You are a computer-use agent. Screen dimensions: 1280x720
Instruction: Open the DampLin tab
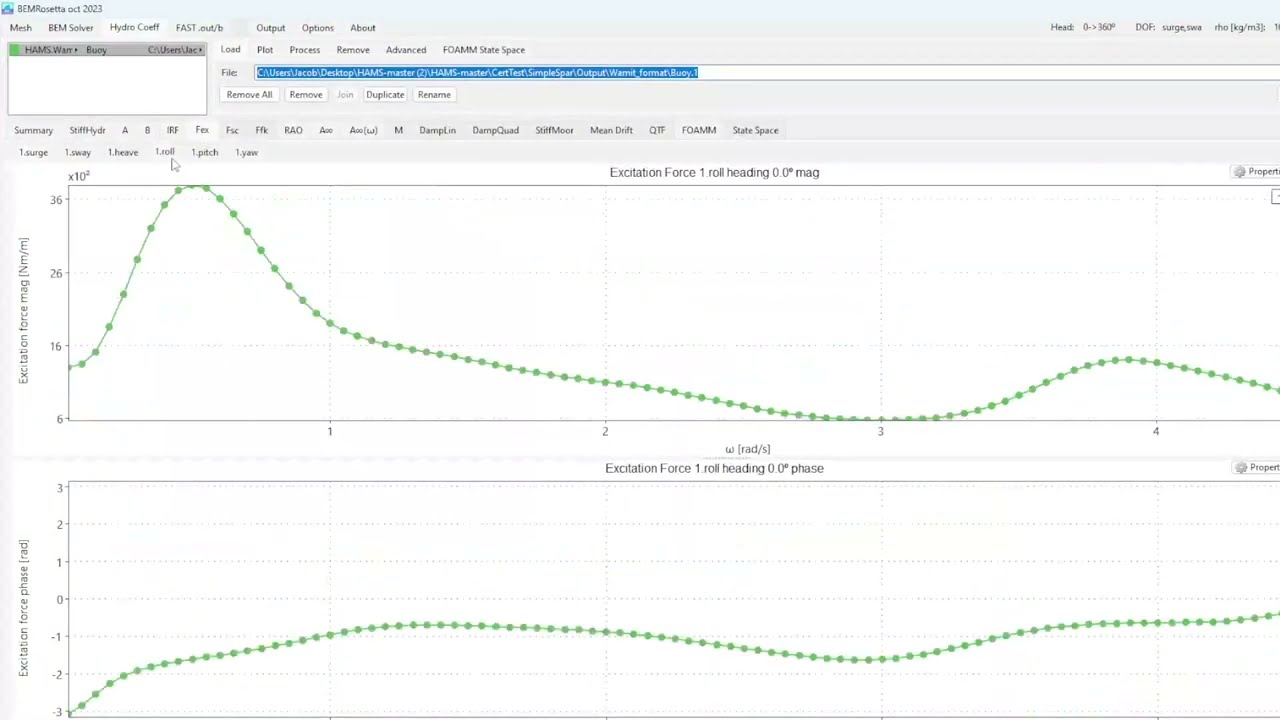tap(437, 131)
